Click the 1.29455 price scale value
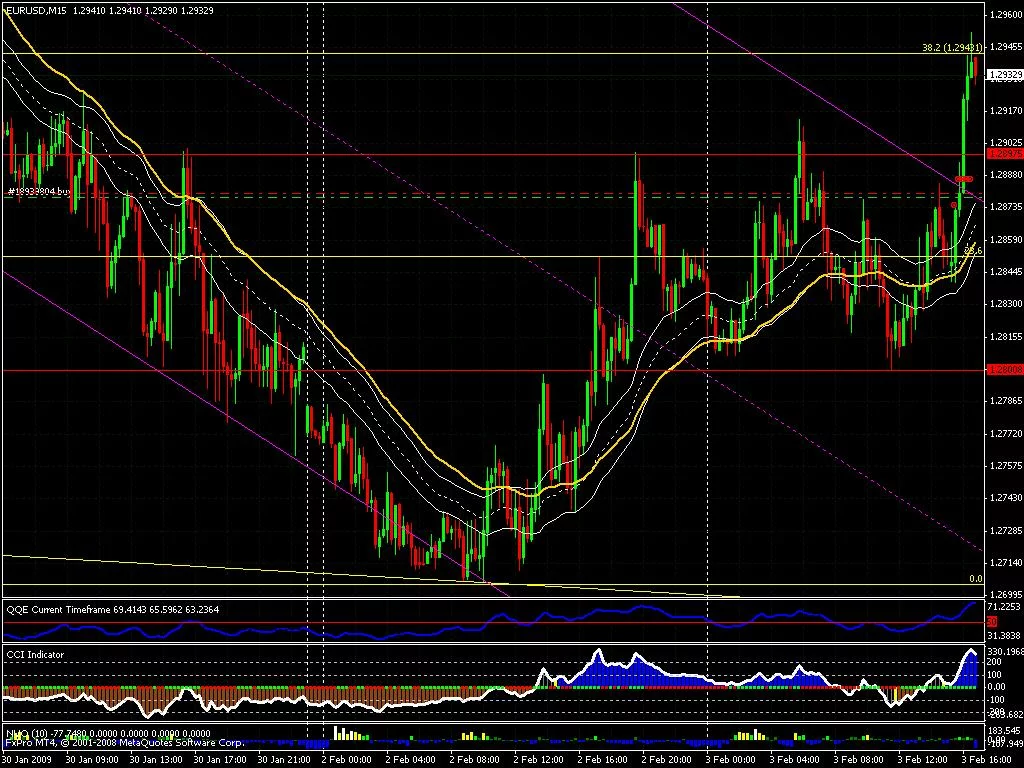 click(1006, 46)
